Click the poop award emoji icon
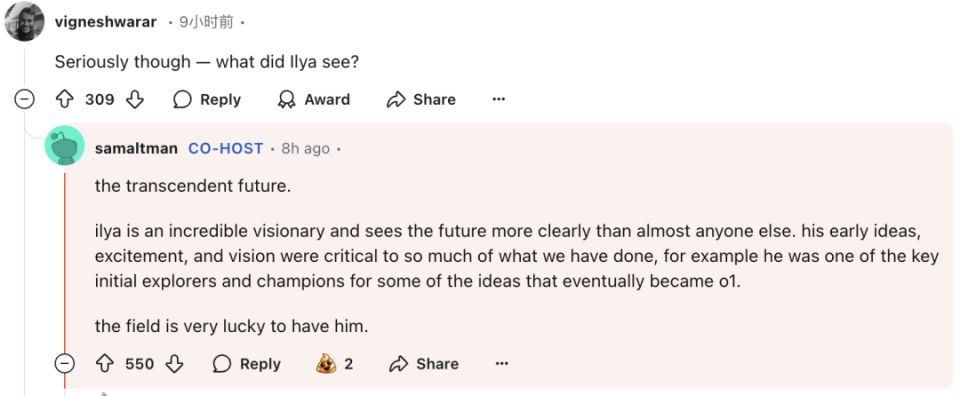The height and width of the screenshot is (396, 960). pos(326,364)
